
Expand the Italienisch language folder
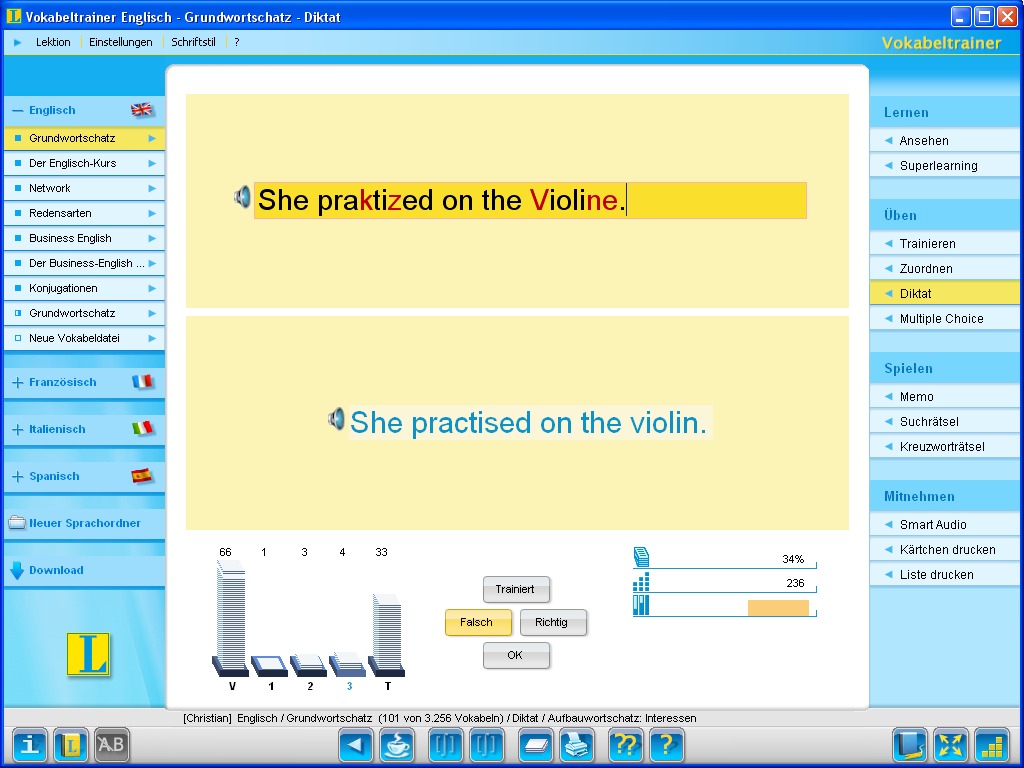tap(18, 430)
